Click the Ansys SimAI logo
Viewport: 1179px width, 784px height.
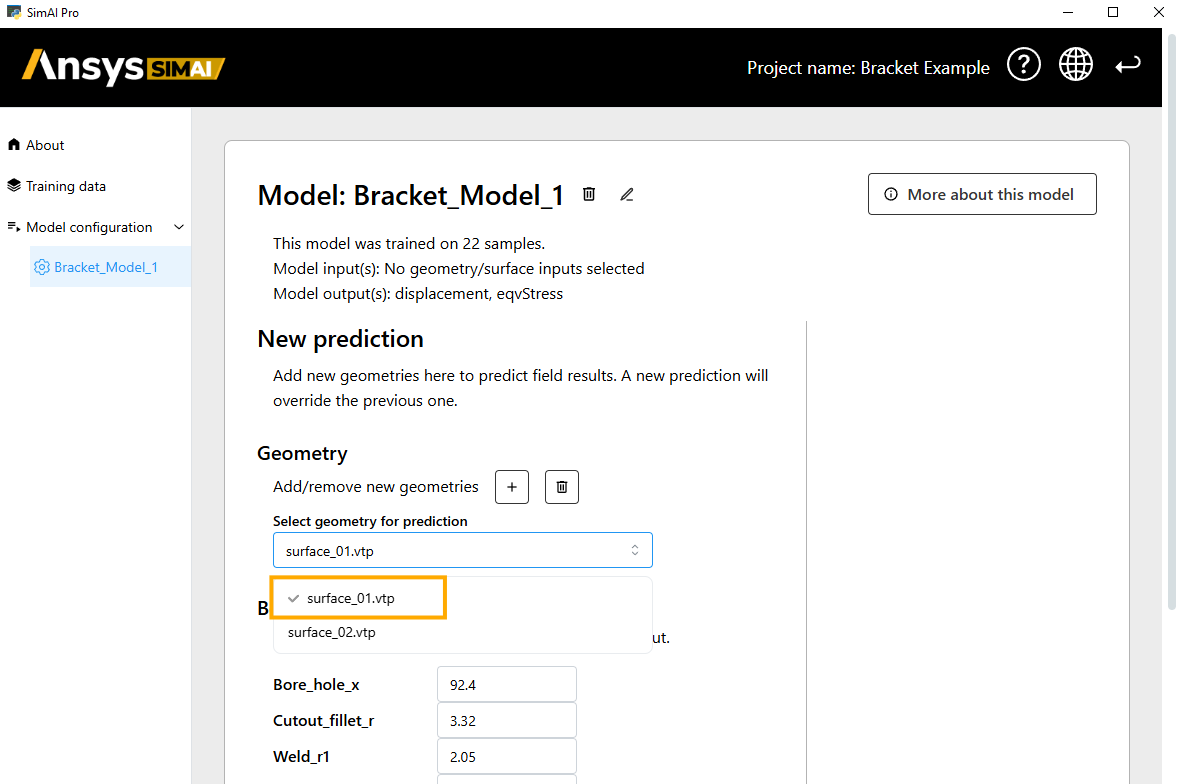click(124, 67)
